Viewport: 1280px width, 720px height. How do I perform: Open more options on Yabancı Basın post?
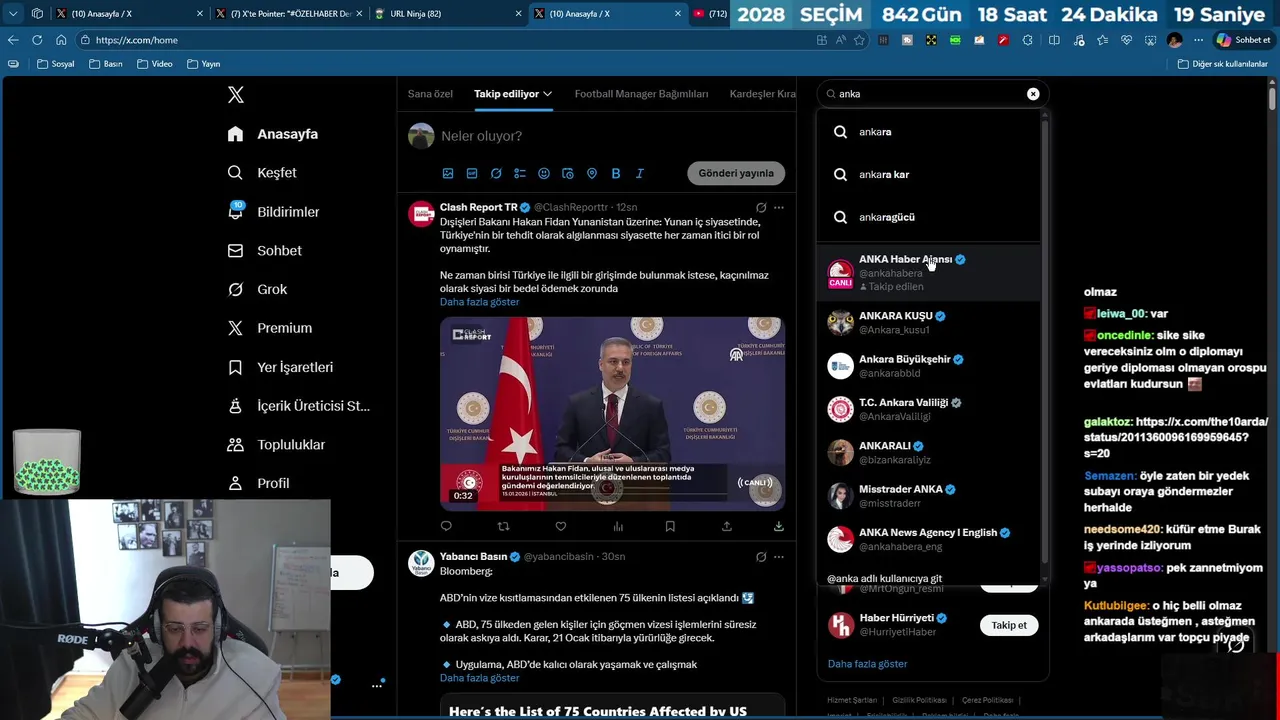pyautogui.click(x=779, y=557)
